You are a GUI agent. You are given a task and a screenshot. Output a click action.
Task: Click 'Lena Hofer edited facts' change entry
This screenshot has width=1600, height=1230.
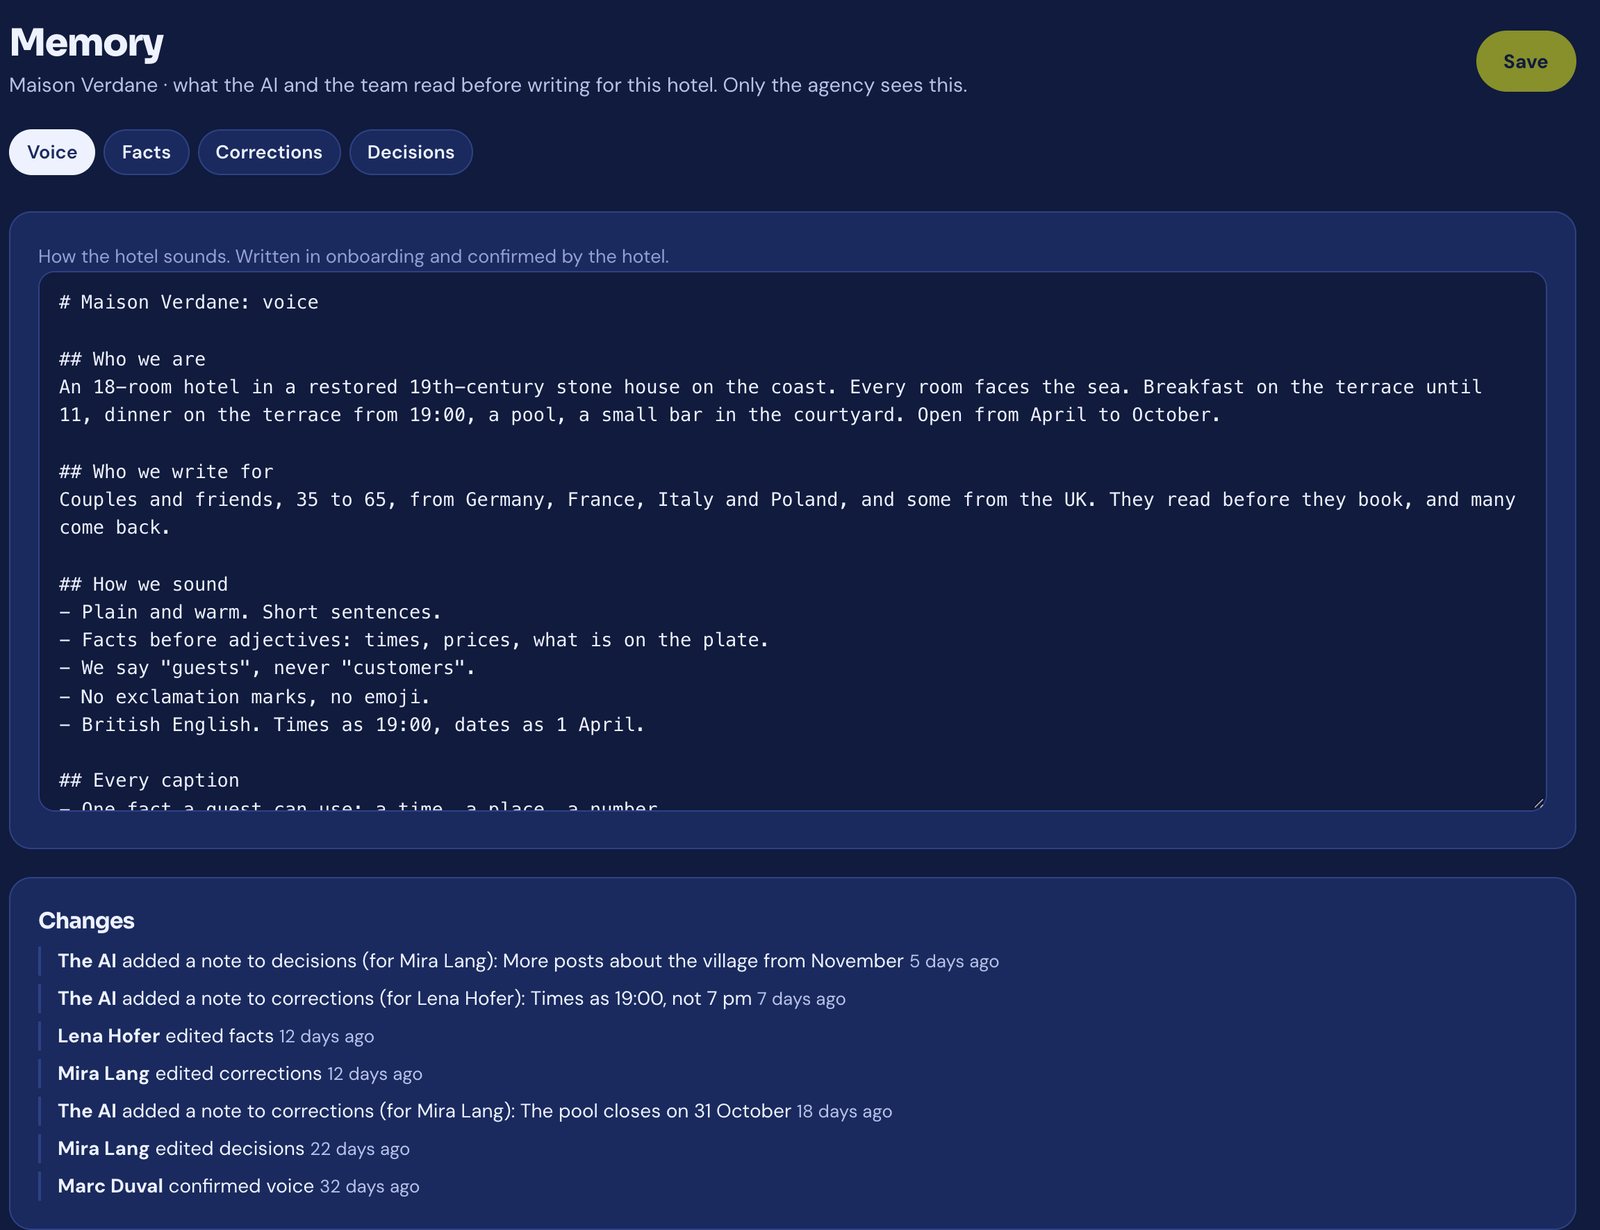click(215, 1036)
